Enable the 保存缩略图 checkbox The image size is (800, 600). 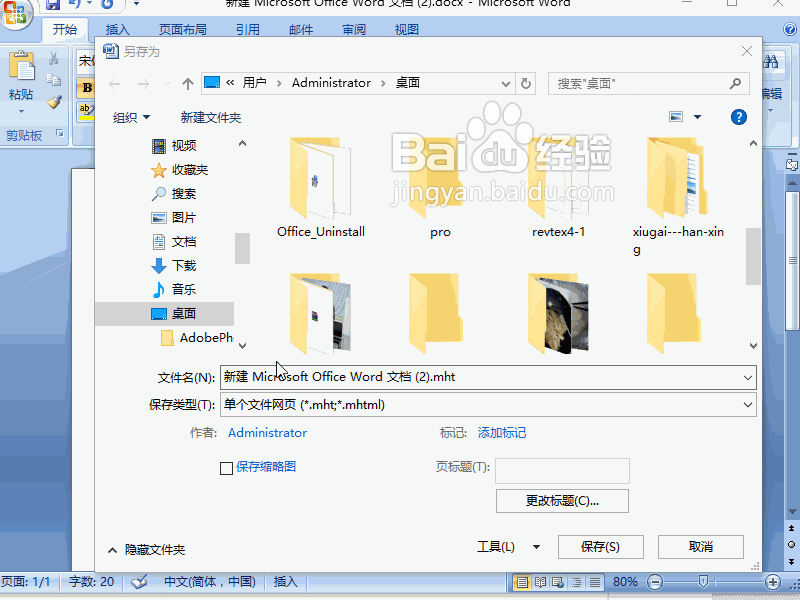point(225,468)
